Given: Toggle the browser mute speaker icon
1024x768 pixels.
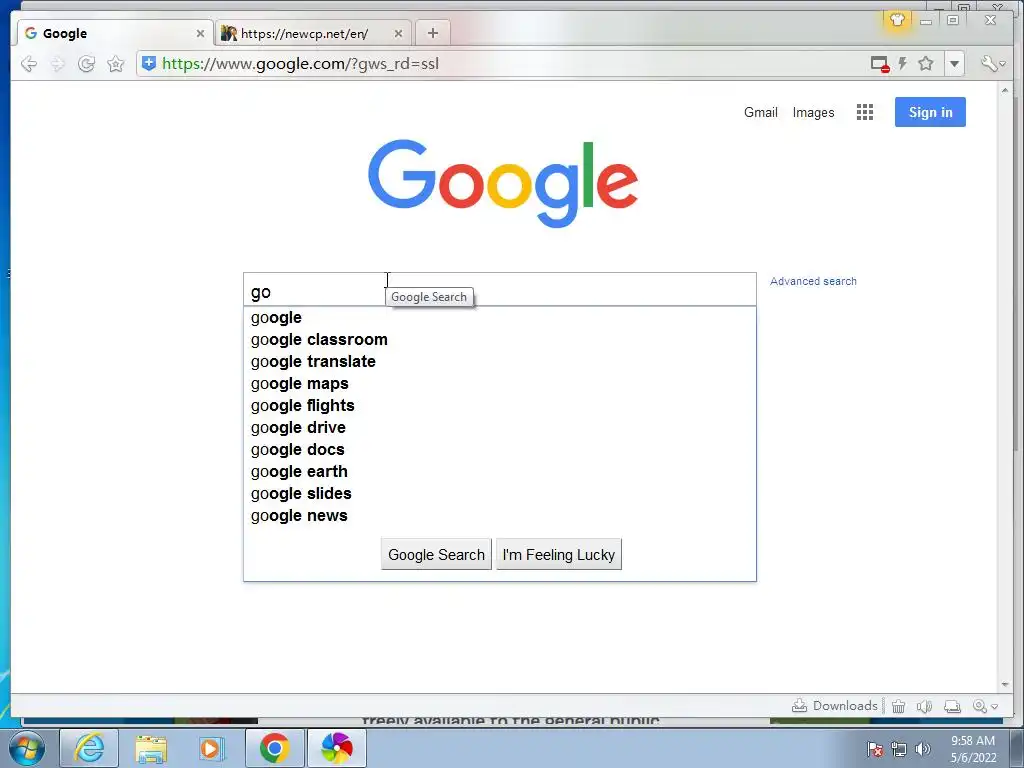Looking at the screenshot, I should point(923,706).
